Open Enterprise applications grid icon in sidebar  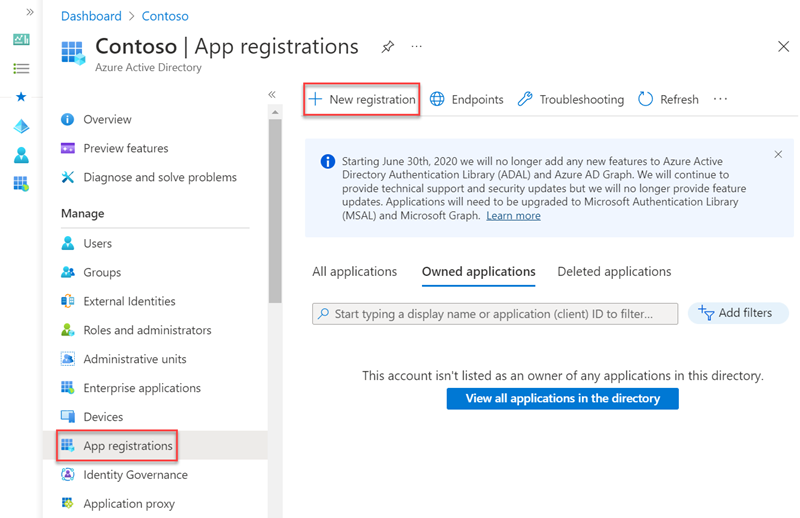(x=21, y=183)
